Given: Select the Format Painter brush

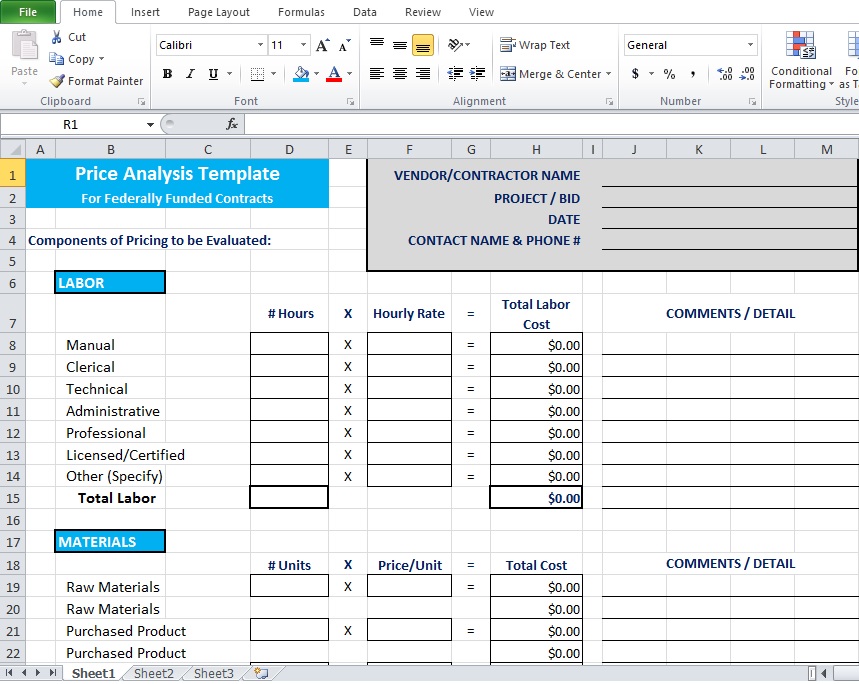Looking at the screenshot, I should (57, 81).
